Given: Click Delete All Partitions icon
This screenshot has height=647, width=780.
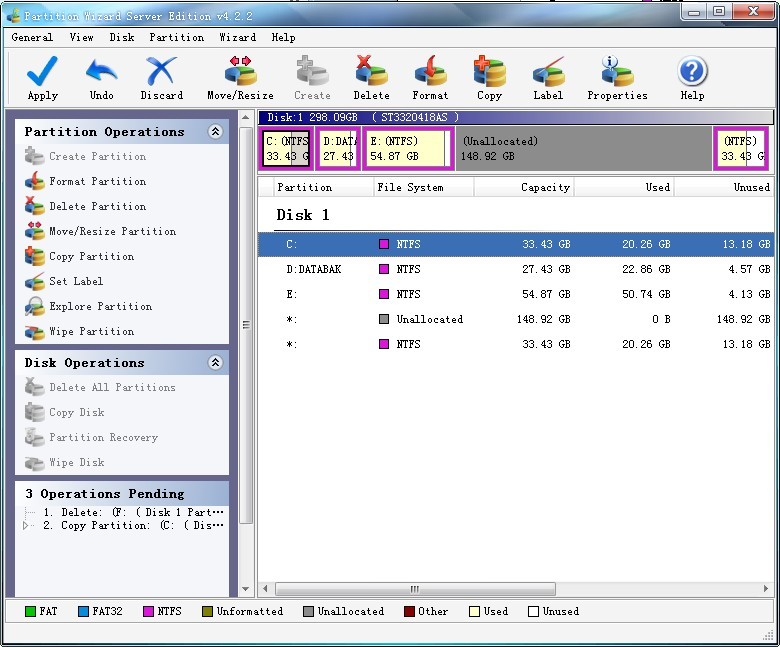Looking at the screenshot, I should (34, 387).
